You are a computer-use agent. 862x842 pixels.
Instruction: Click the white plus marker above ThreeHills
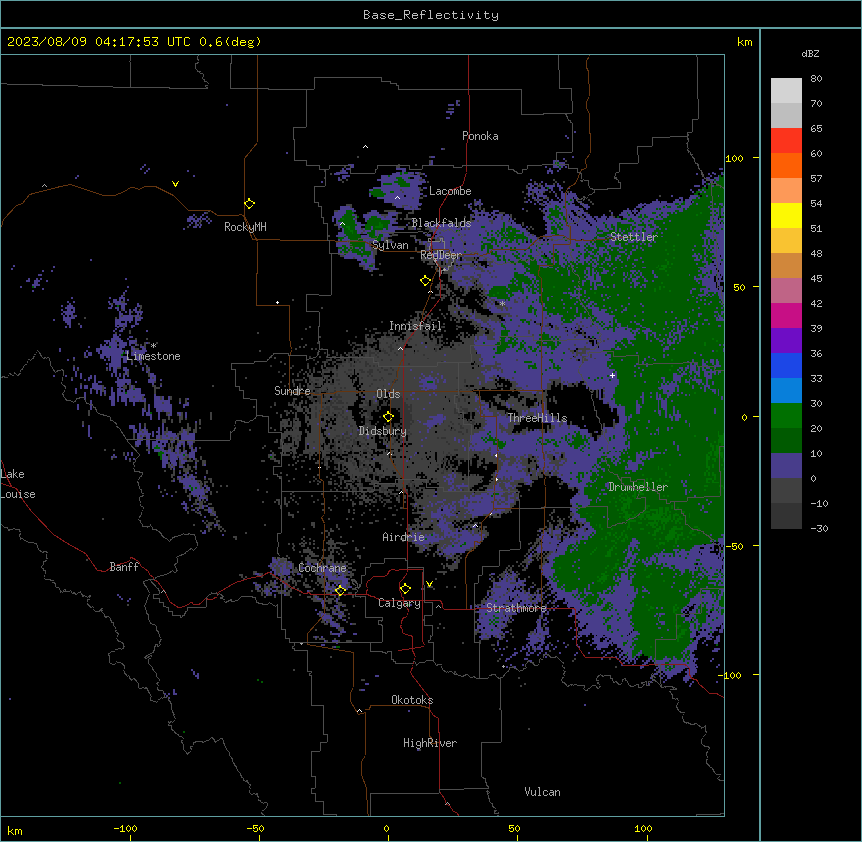612,375
